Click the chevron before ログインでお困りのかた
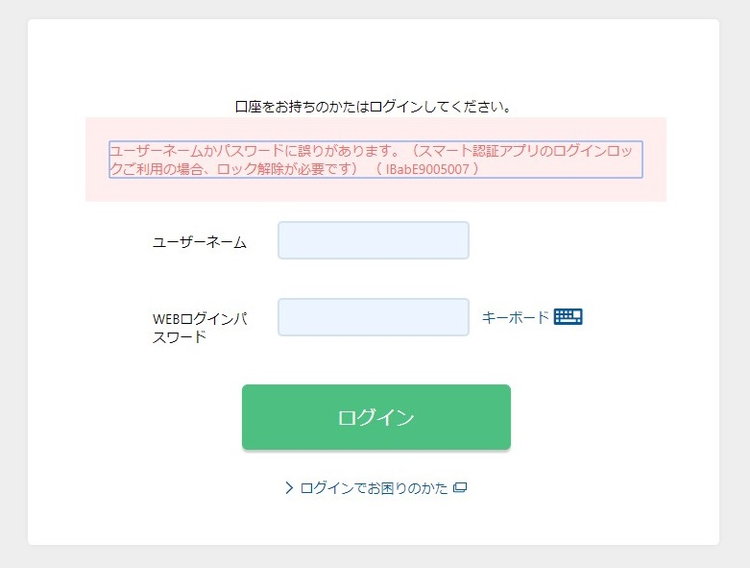 click(x=289, y=488)
